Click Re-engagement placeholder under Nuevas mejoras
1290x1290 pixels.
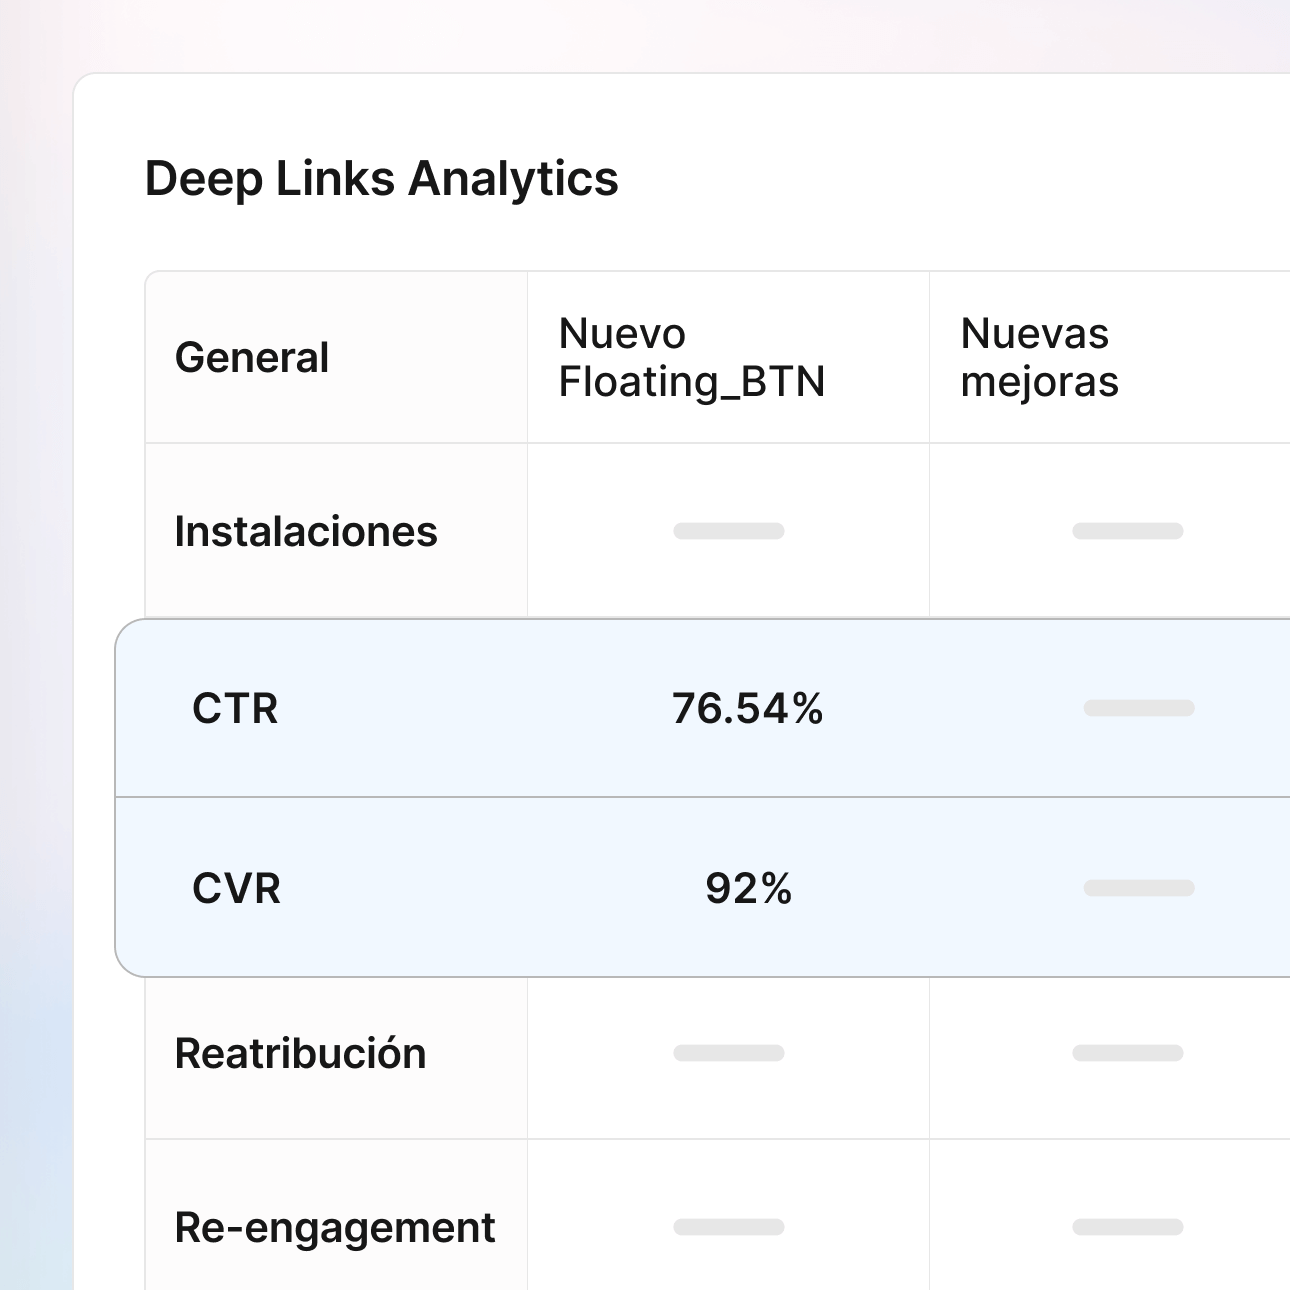coord(1127,1227)
